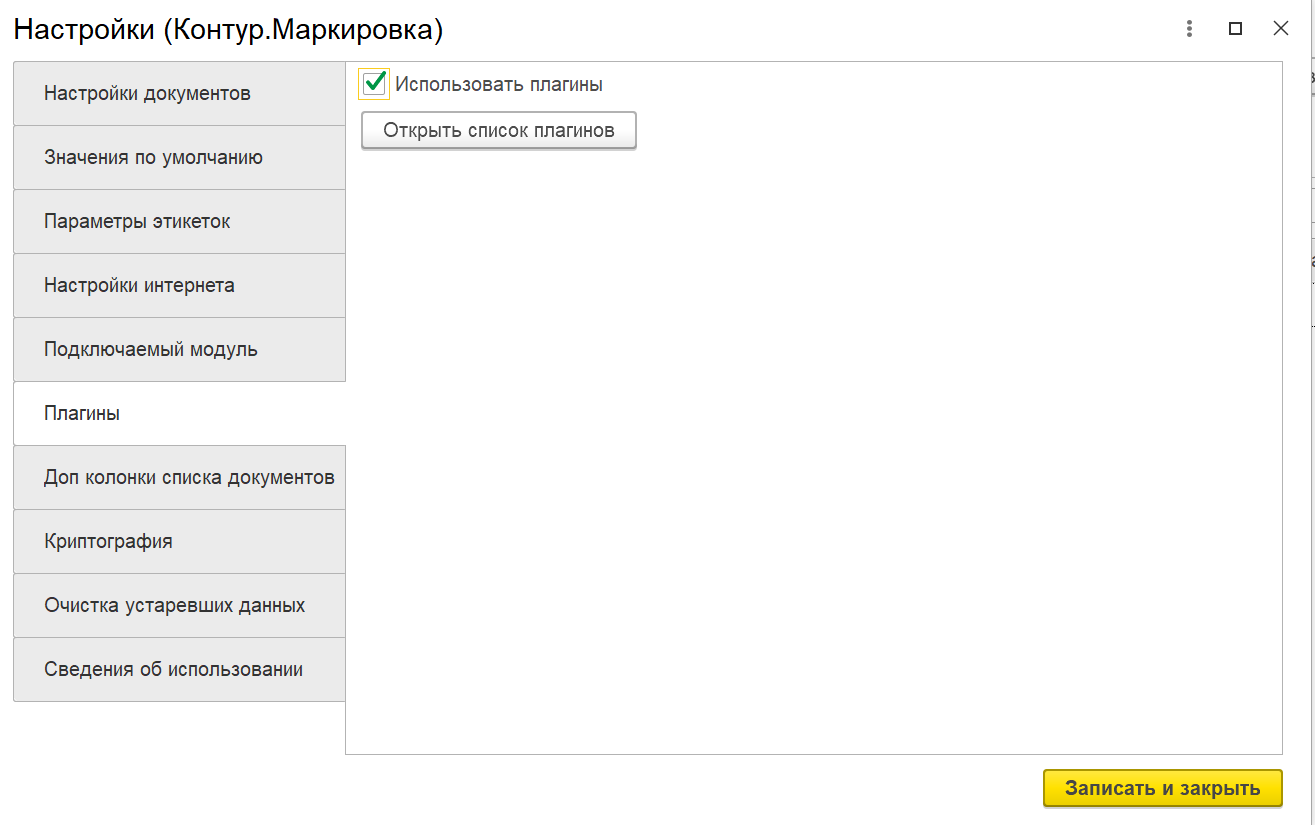
Task: Click the Использовать плагины label text
Action: click(499, 84)
